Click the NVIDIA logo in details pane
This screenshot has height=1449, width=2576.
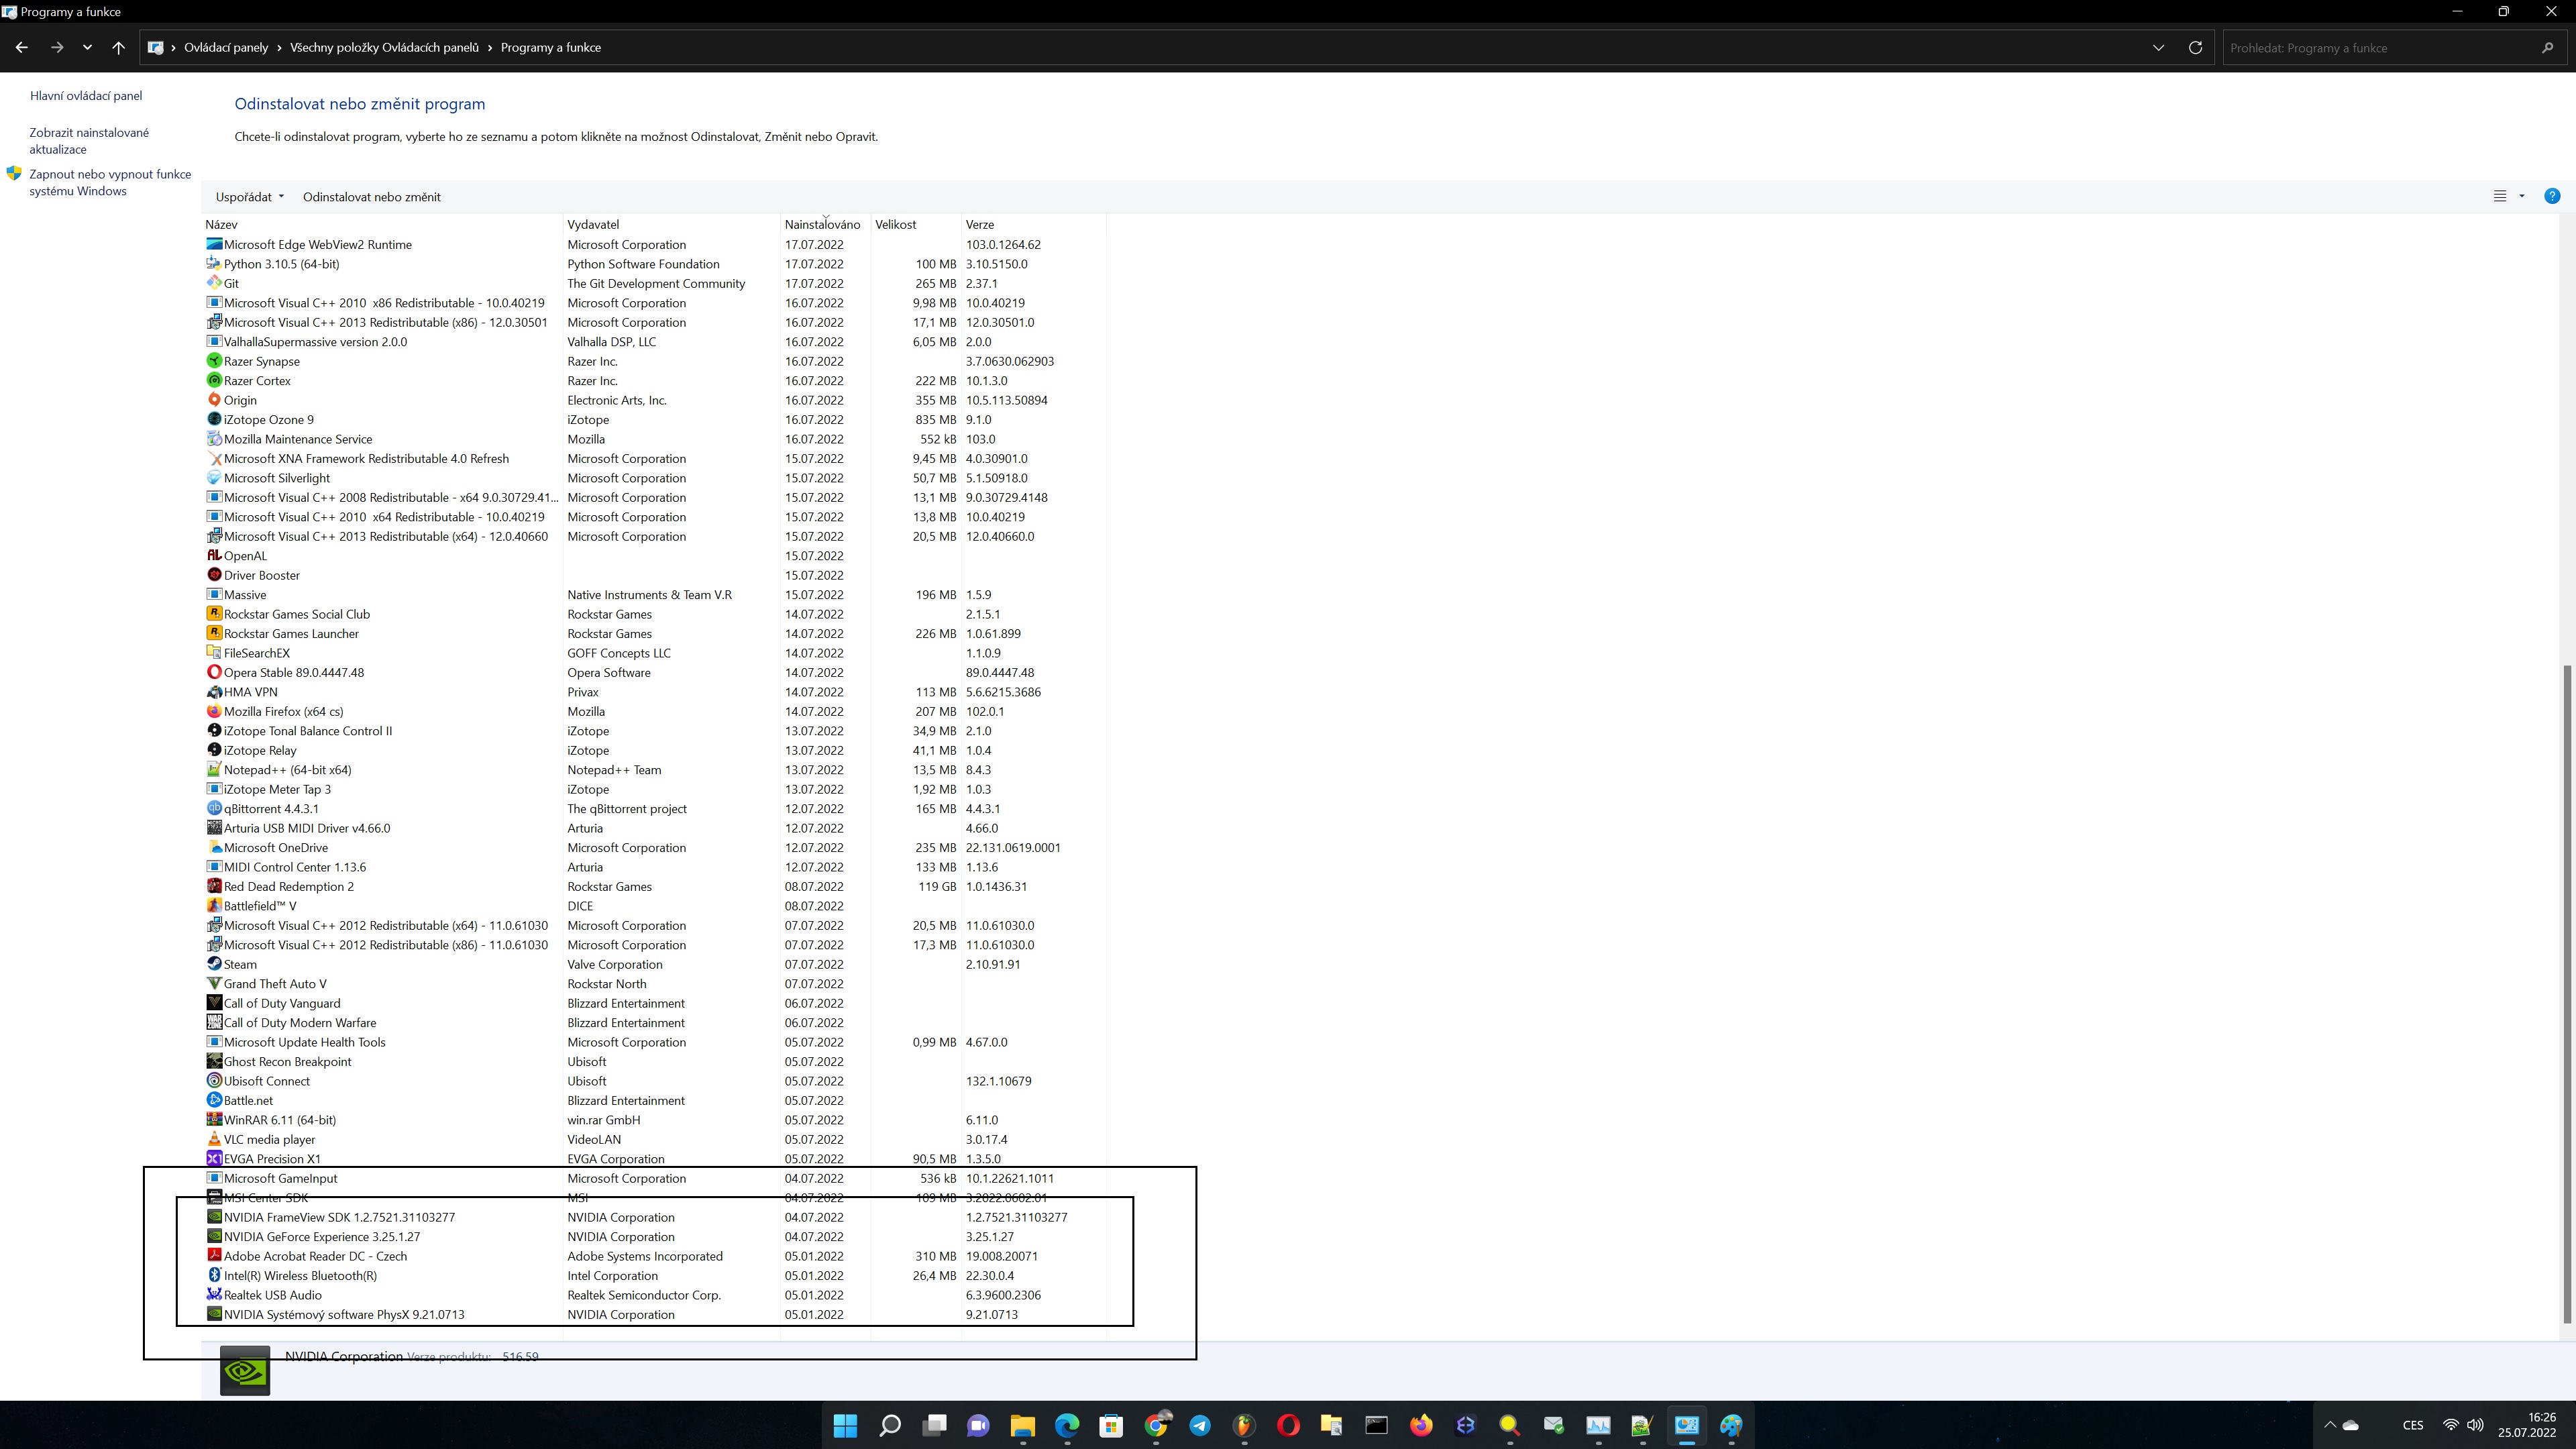point(245,1370)
